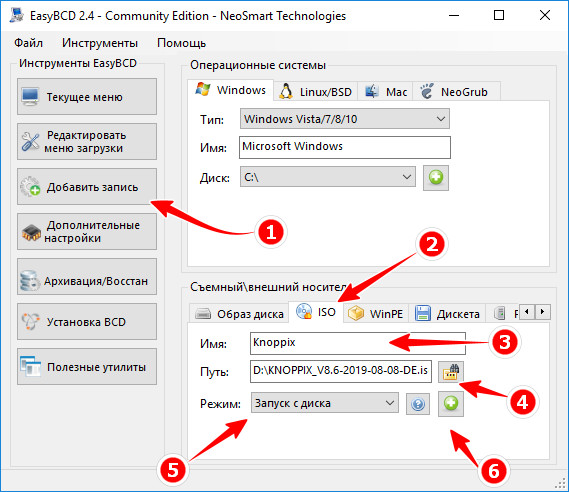Switch to the Linux/BSD tab
This screenshot has height=492, width=569.
click(x=316, y=91)
